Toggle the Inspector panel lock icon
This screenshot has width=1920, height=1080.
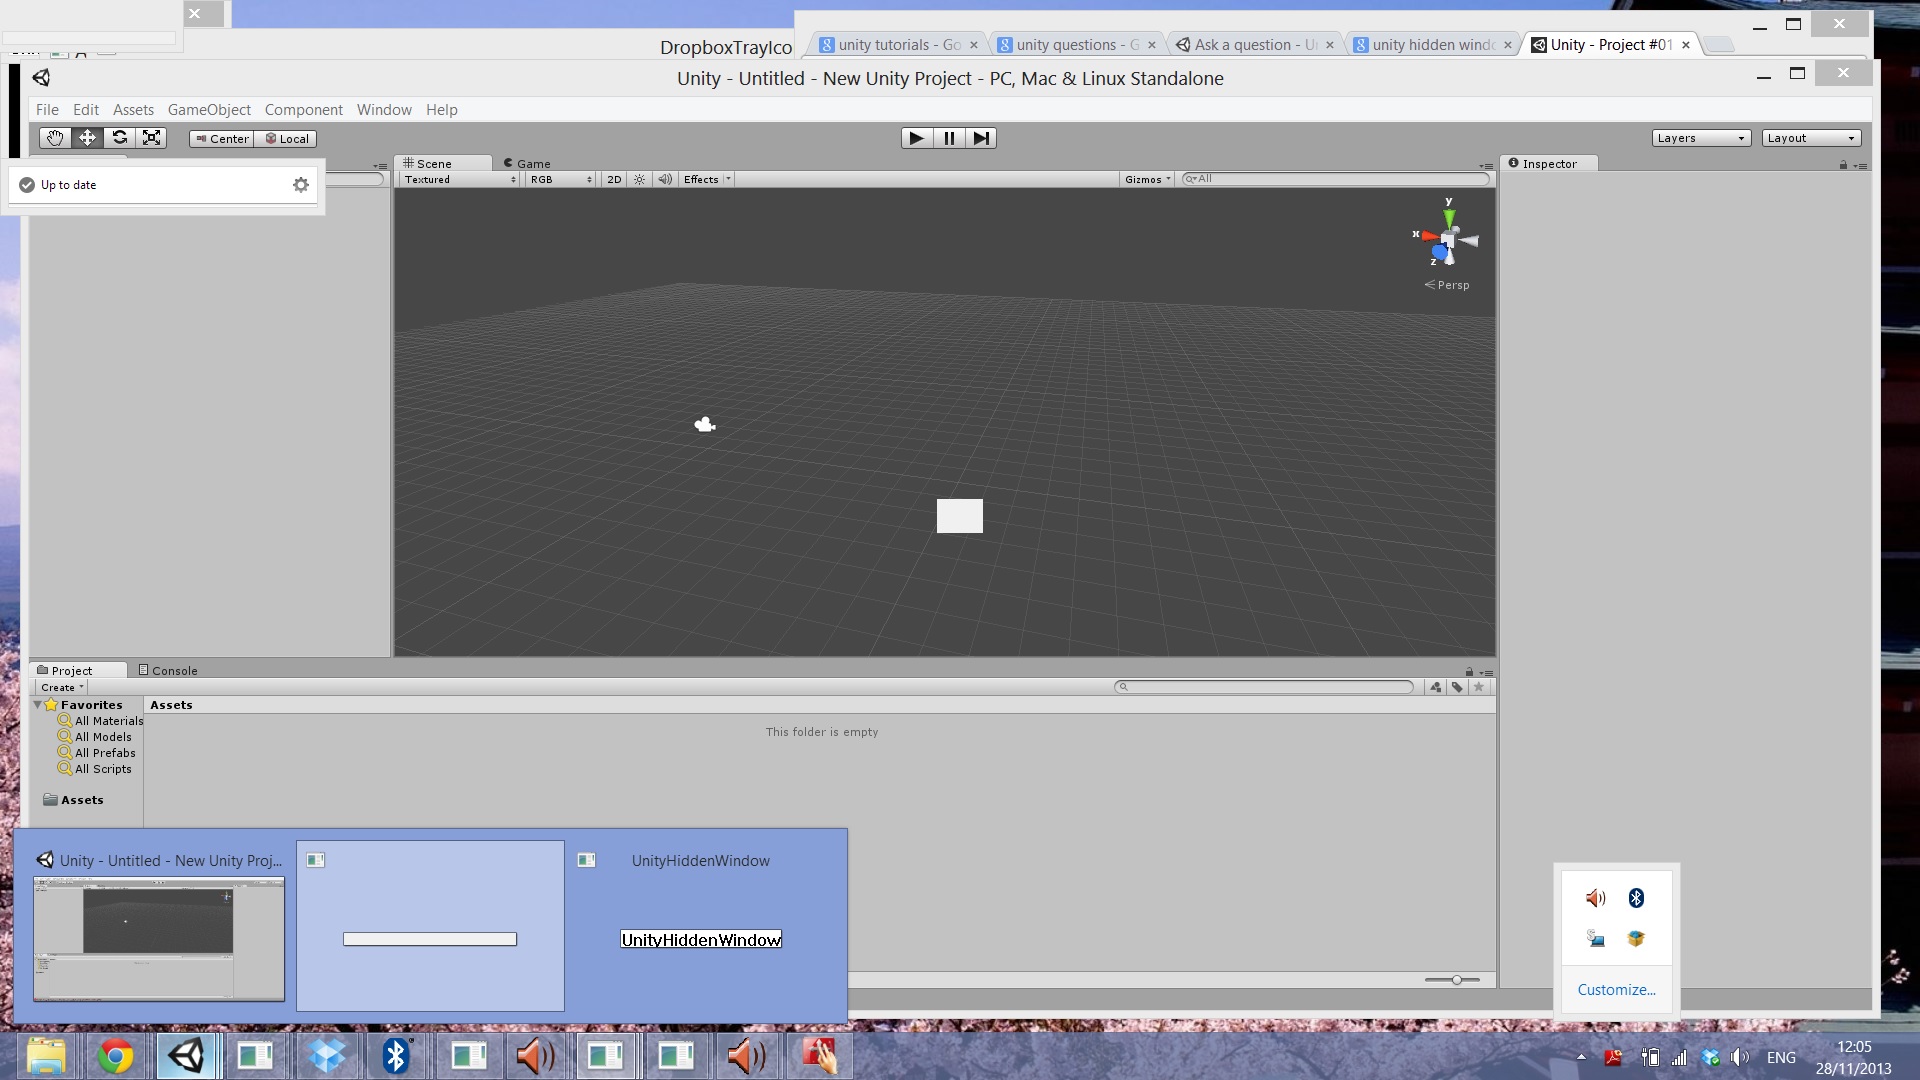click(1843, 165)
